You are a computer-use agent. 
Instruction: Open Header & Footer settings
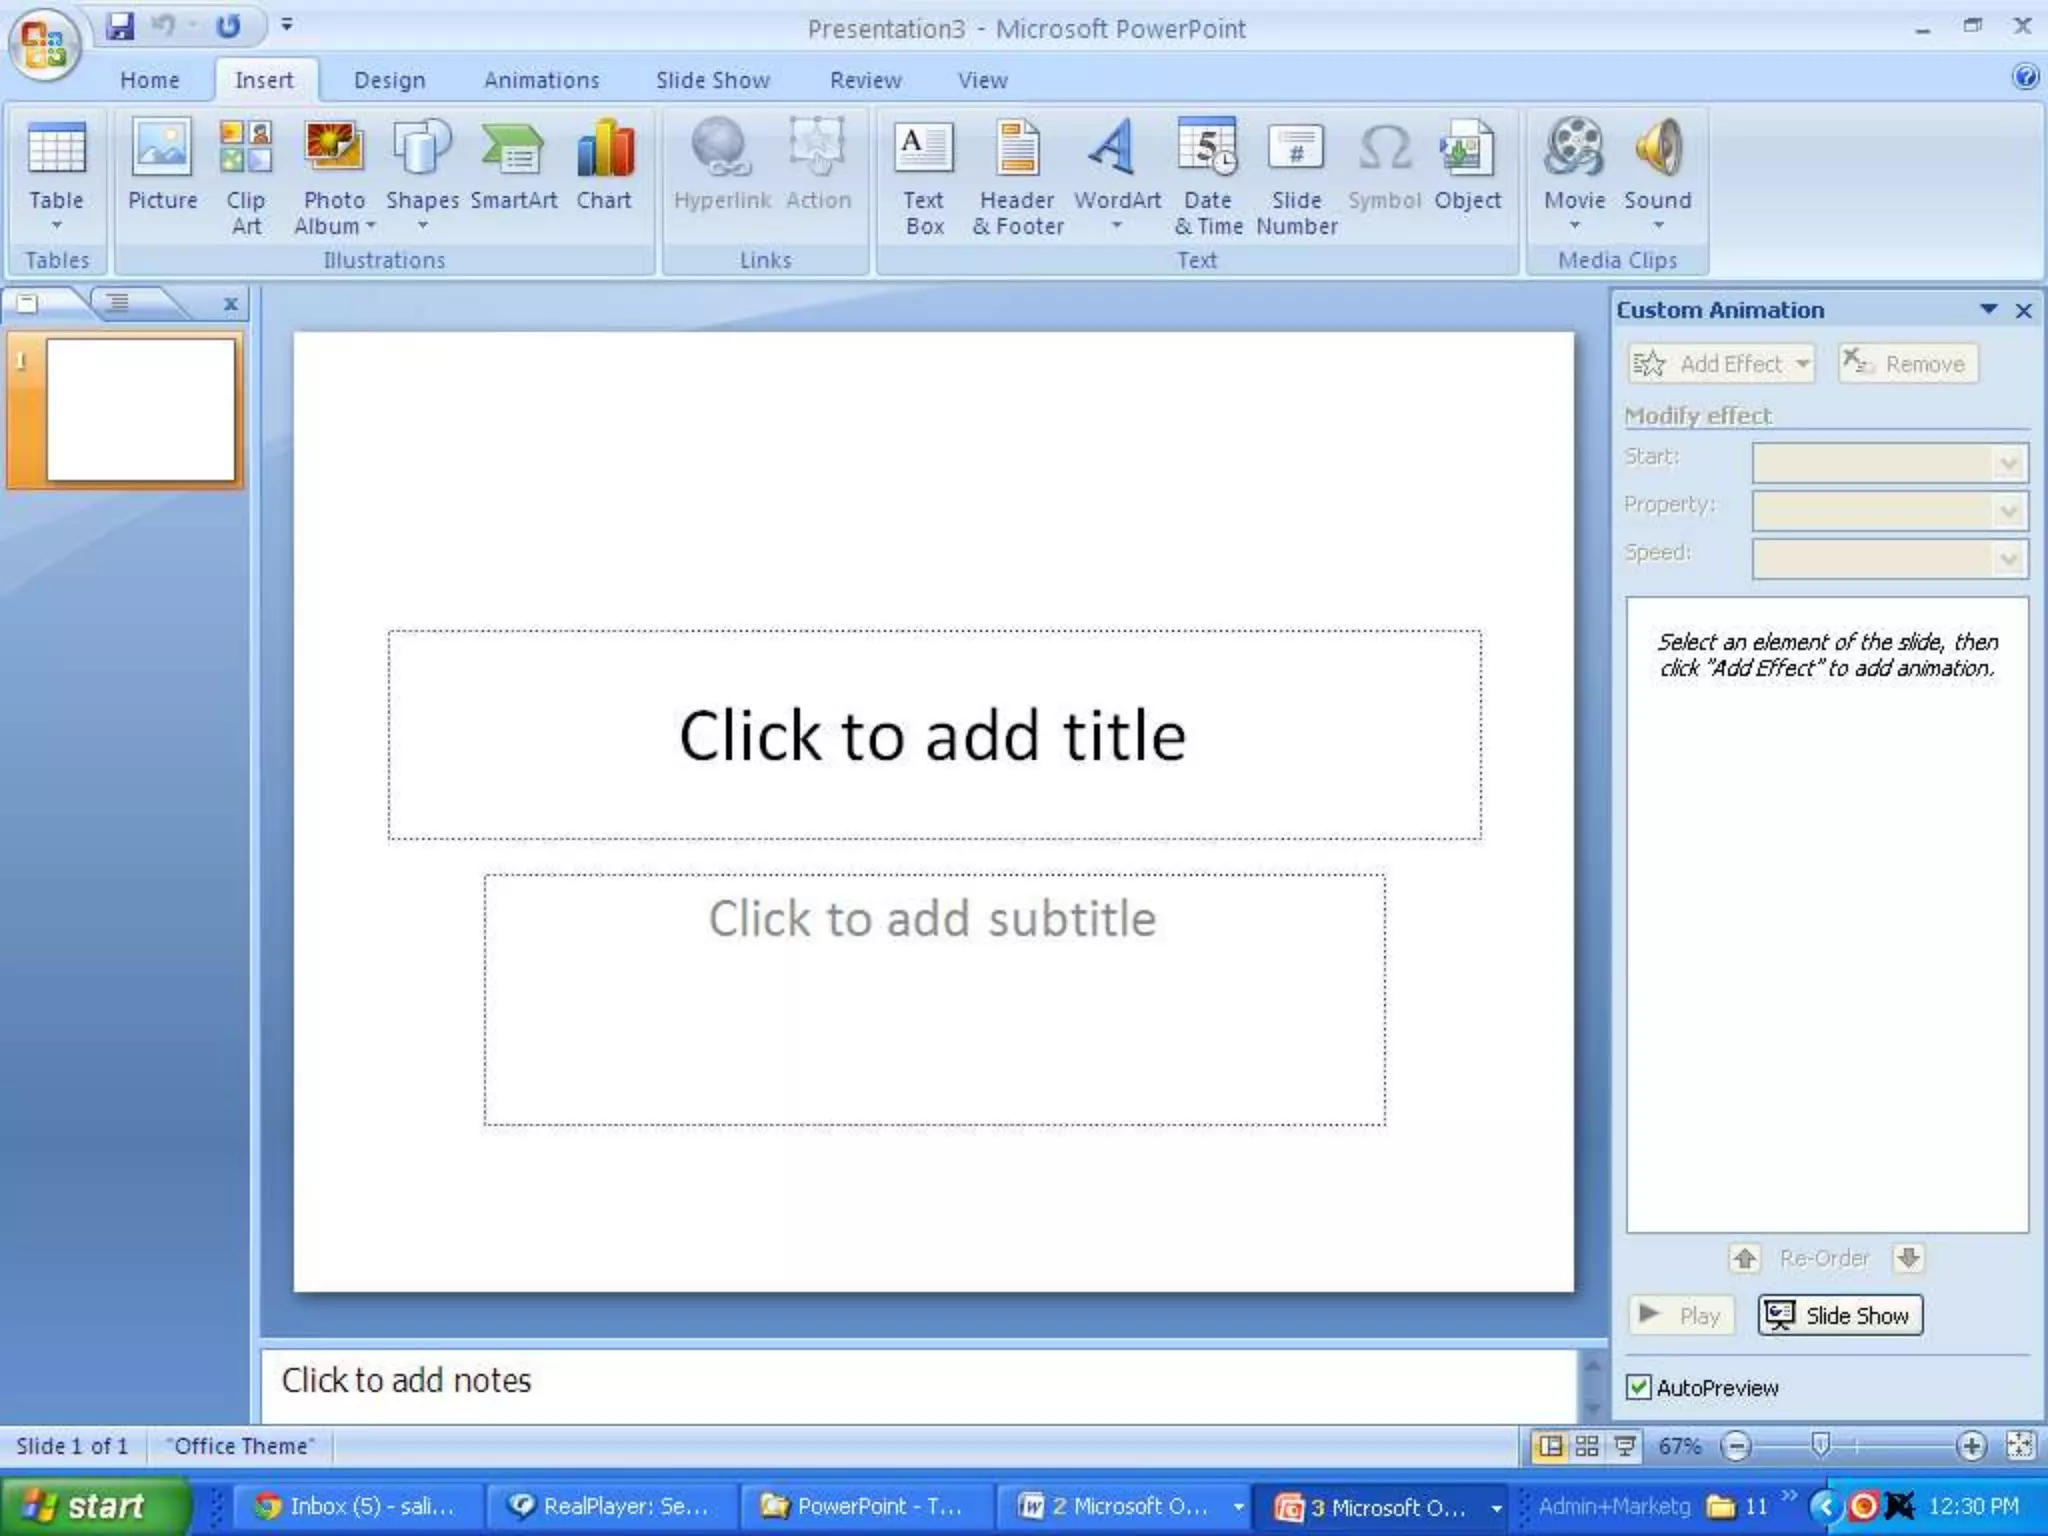pyautogui.click(x=1017, y=172)
